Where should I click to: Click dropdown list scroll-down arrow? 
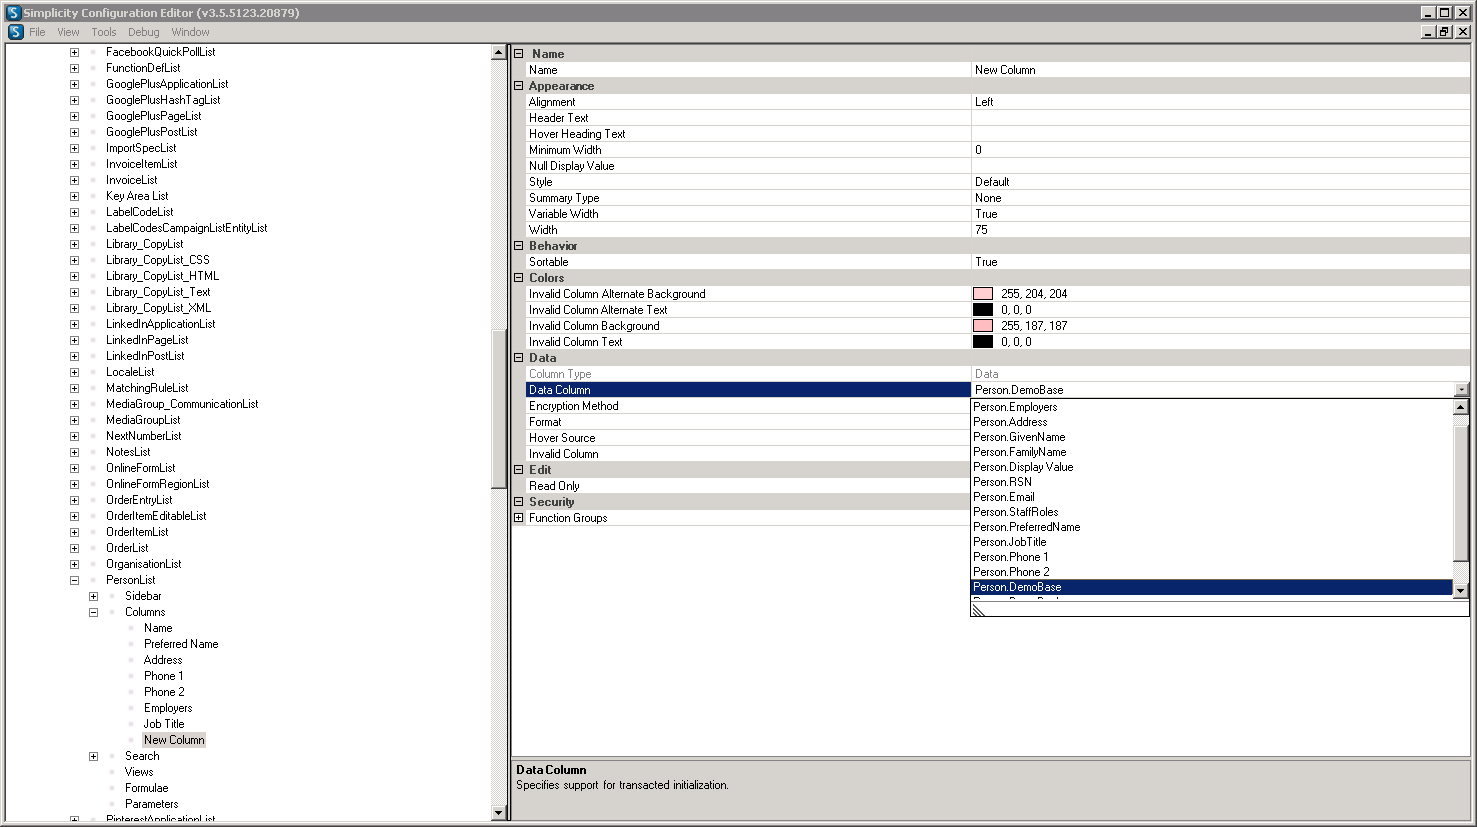(x=1460, y=590)
